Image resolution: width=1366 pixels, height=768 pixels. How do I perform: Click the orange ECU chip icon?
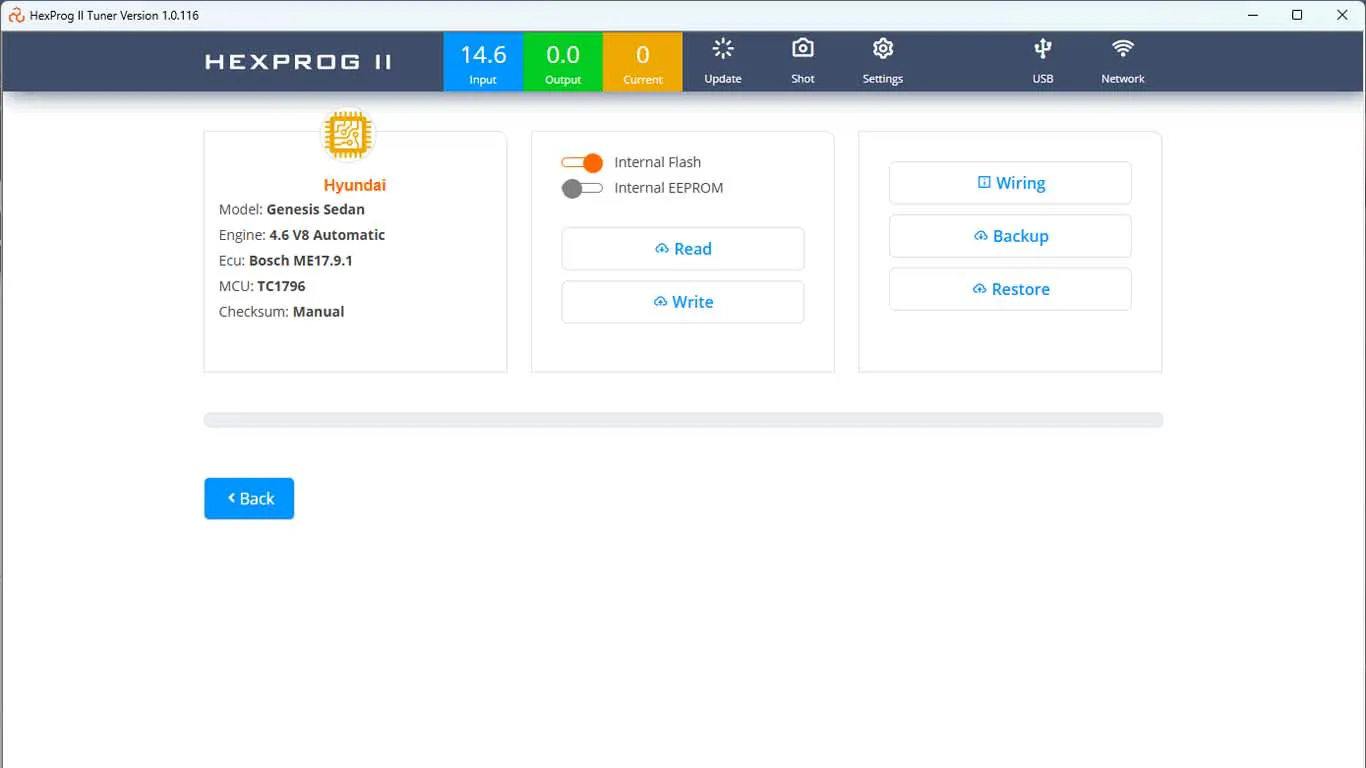click(347, 135)
